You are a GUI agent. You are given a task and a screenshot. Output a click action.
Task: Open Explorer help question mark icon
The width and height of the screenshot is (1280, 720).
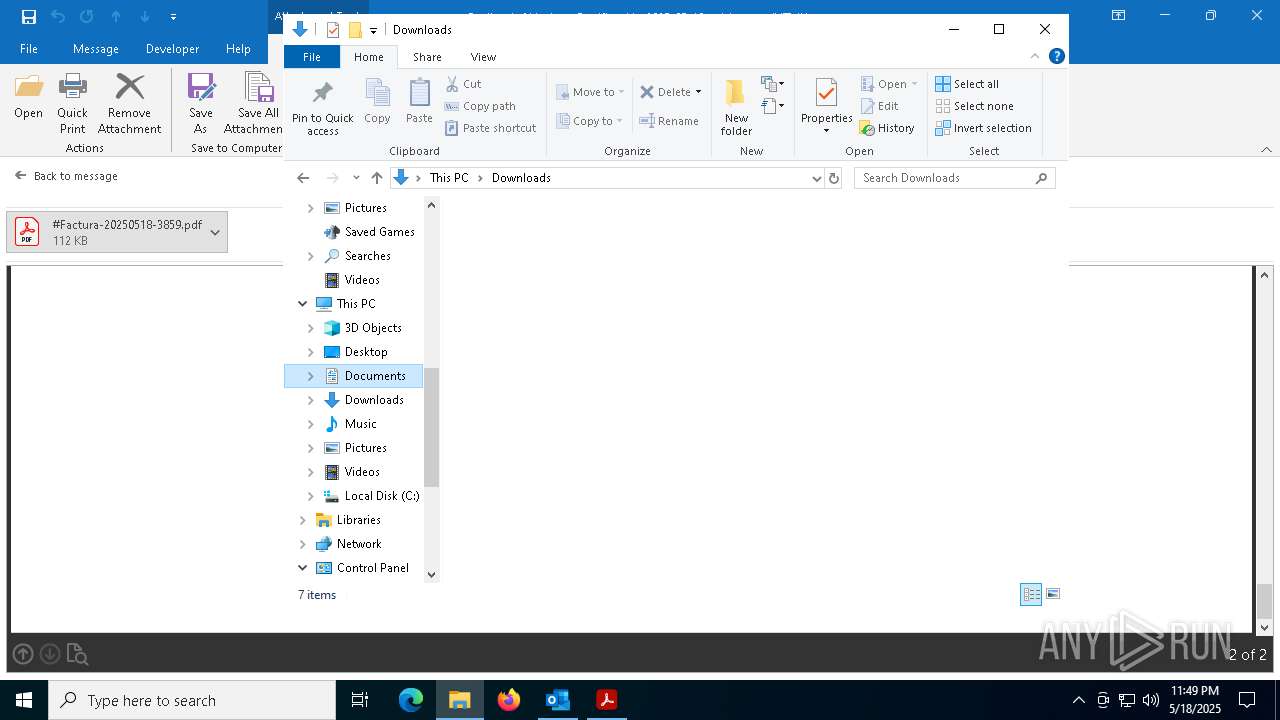tap(1056, 56)
